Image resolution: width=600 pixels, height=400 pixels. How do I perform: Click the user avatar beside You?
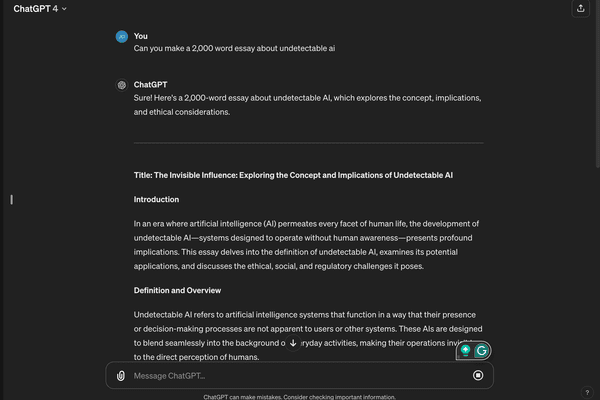pos(121,36)
